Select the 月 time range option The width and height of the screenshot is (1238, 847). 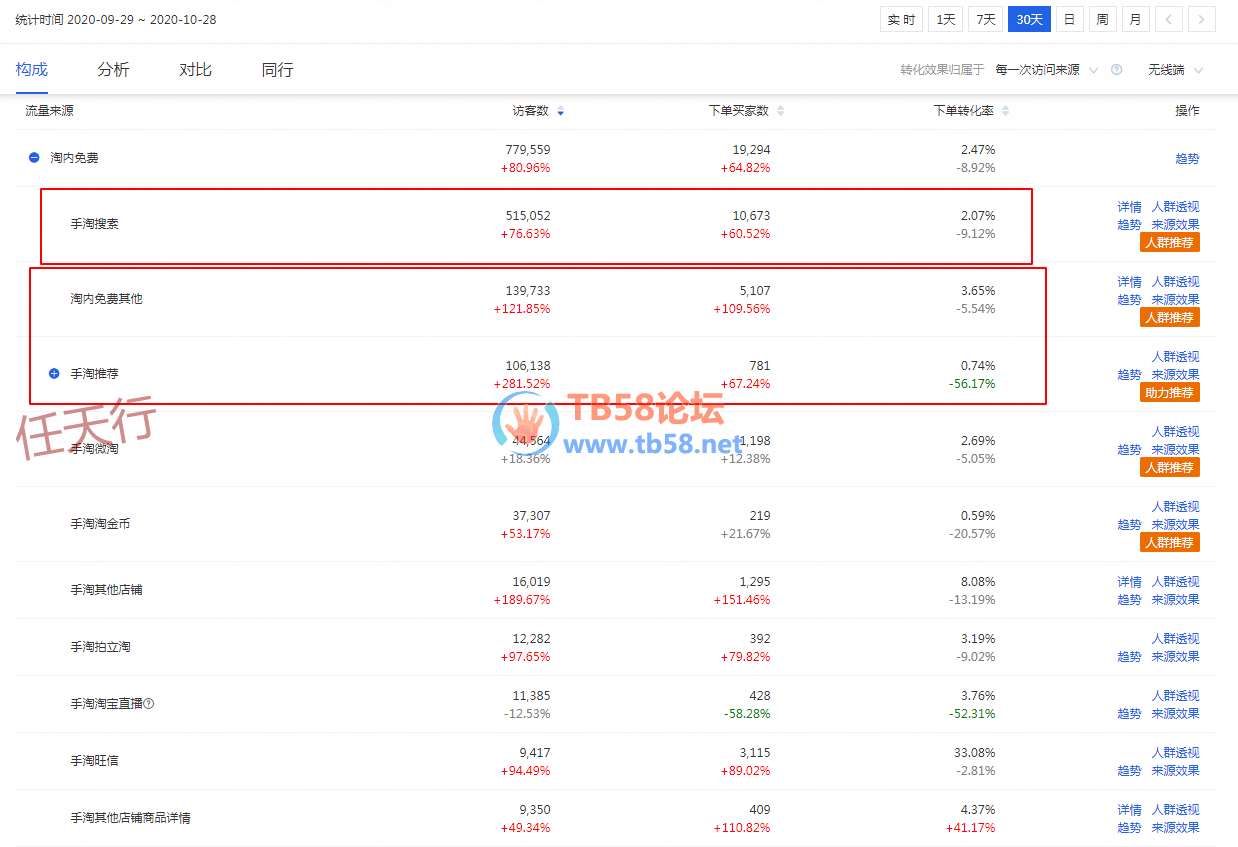click(x=1134, y=20)
